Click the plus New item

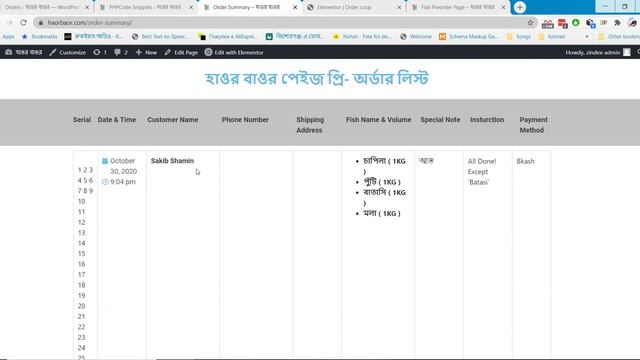[x=146, y=52]
